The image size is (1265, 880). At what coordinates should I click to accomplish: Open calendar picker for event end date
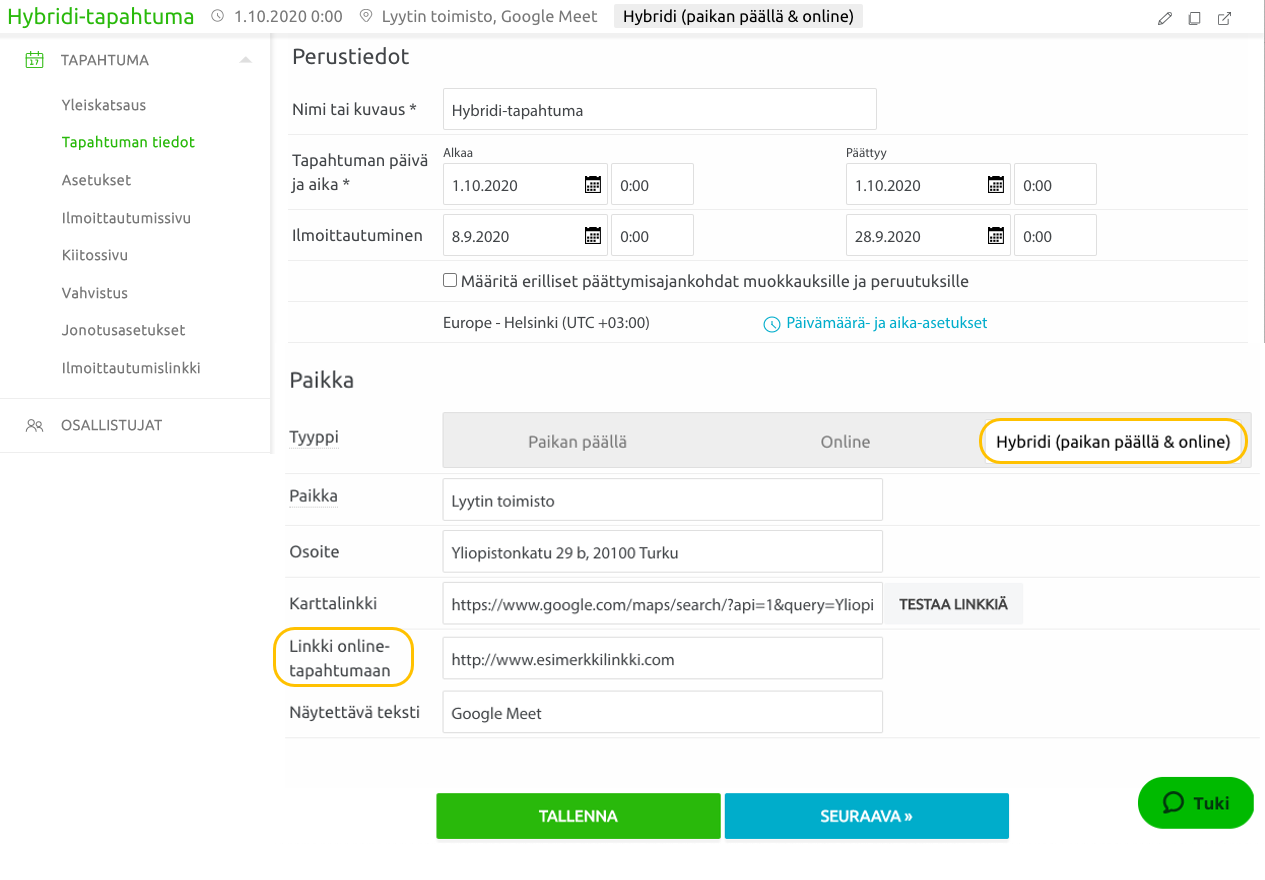click(996, 185)
